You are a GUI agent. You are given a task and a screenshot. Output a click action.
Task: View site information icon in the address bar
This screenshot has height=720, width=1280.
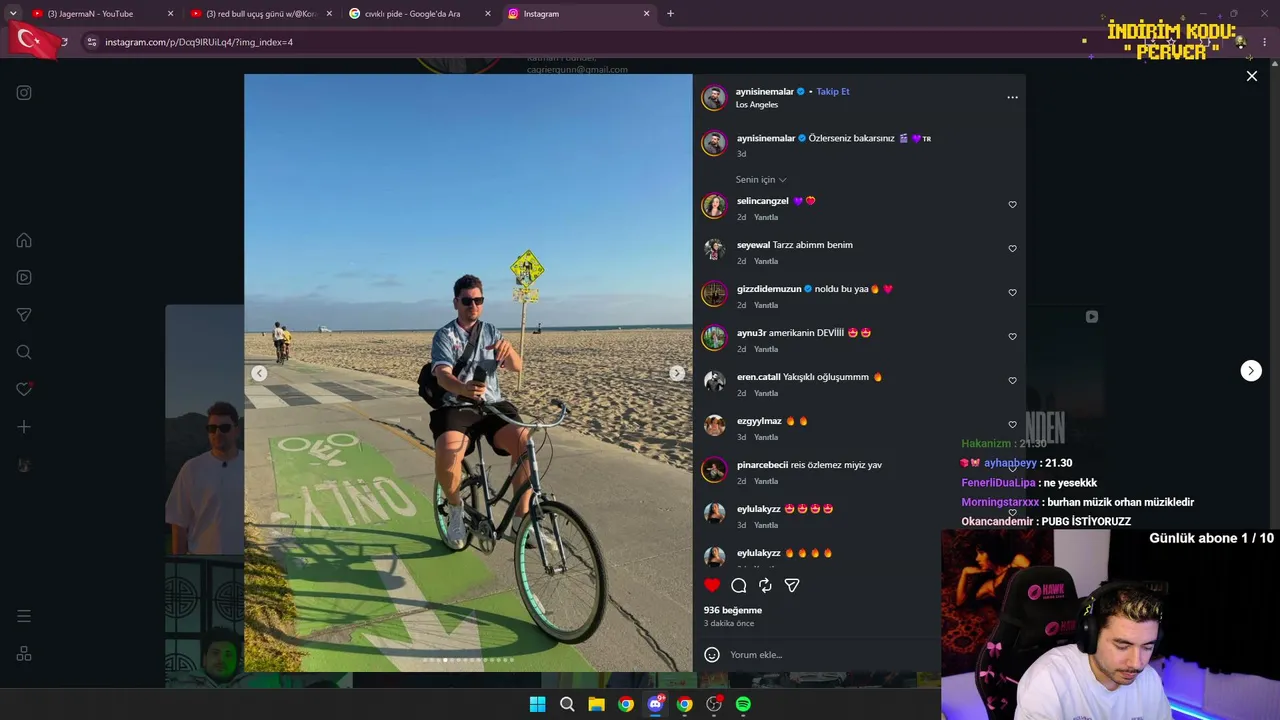[92, 42]
